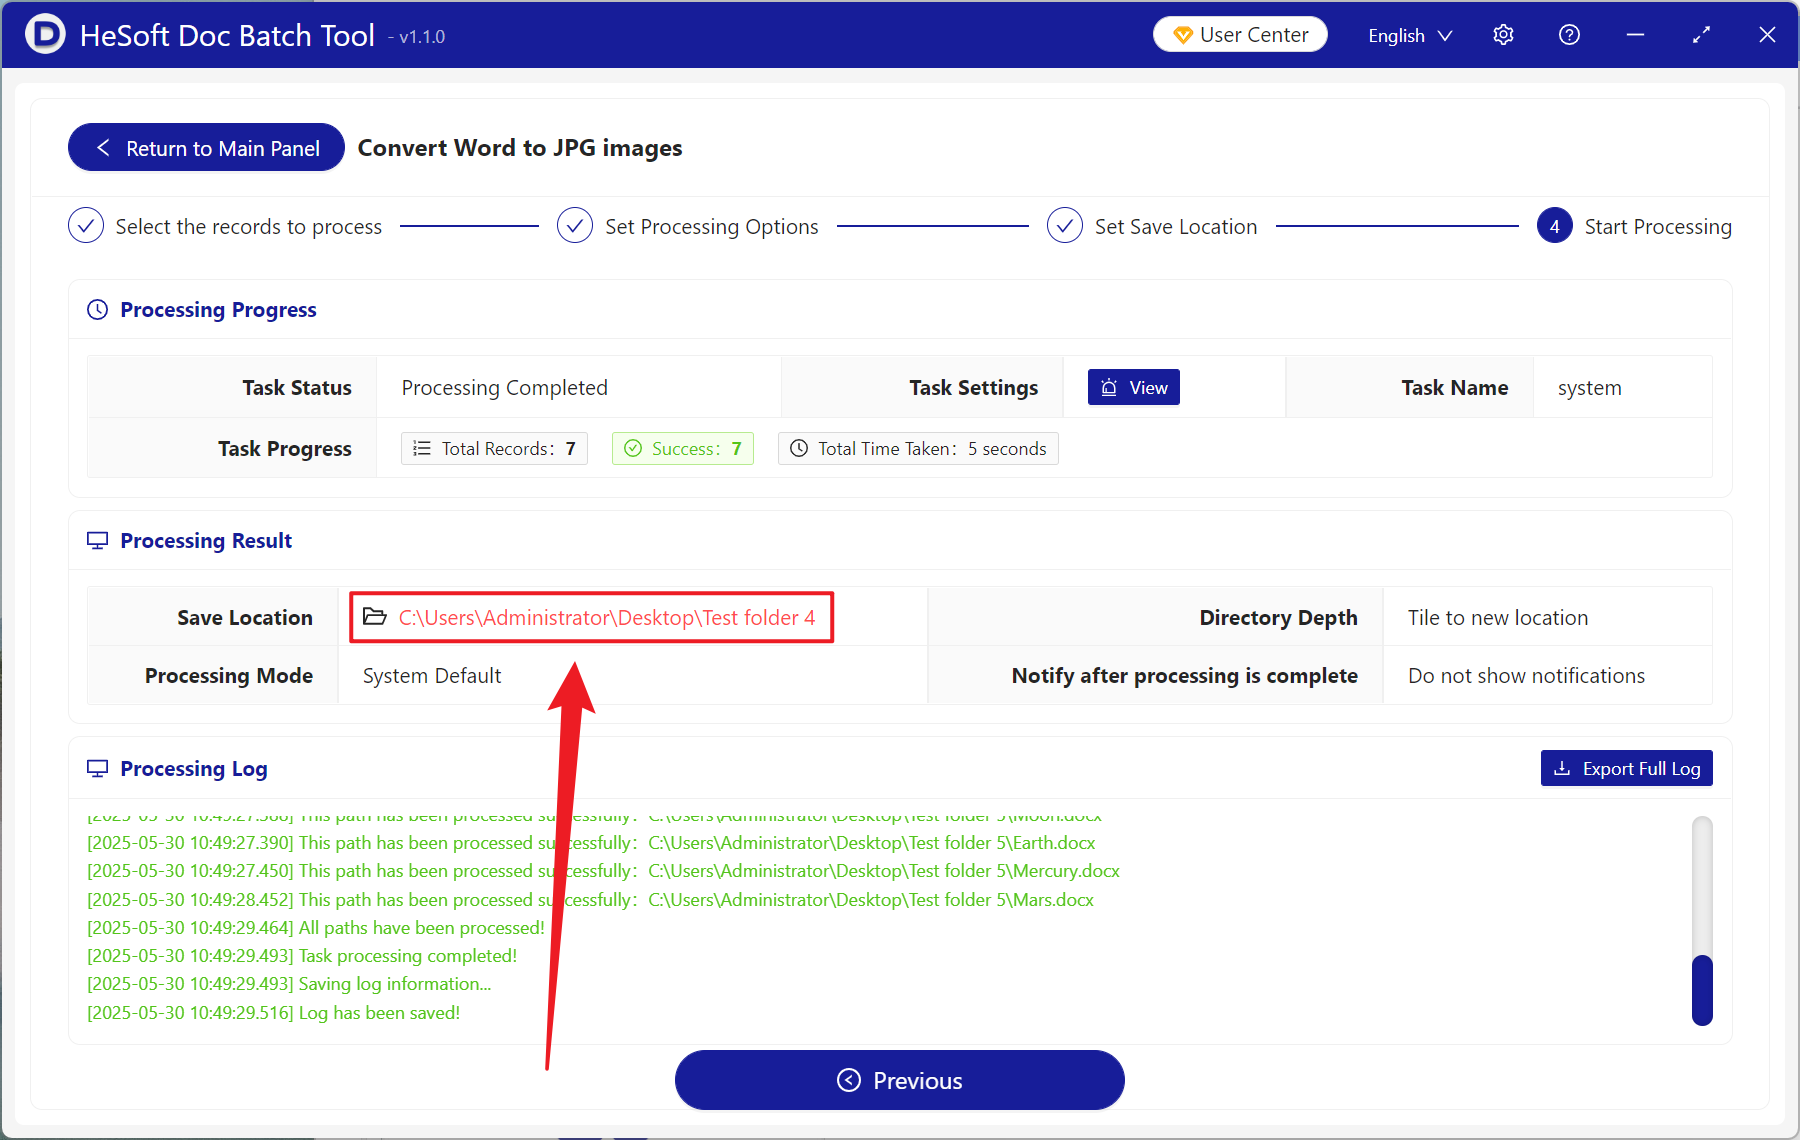
Task: Open the User Center
Action: [1240, 34]
